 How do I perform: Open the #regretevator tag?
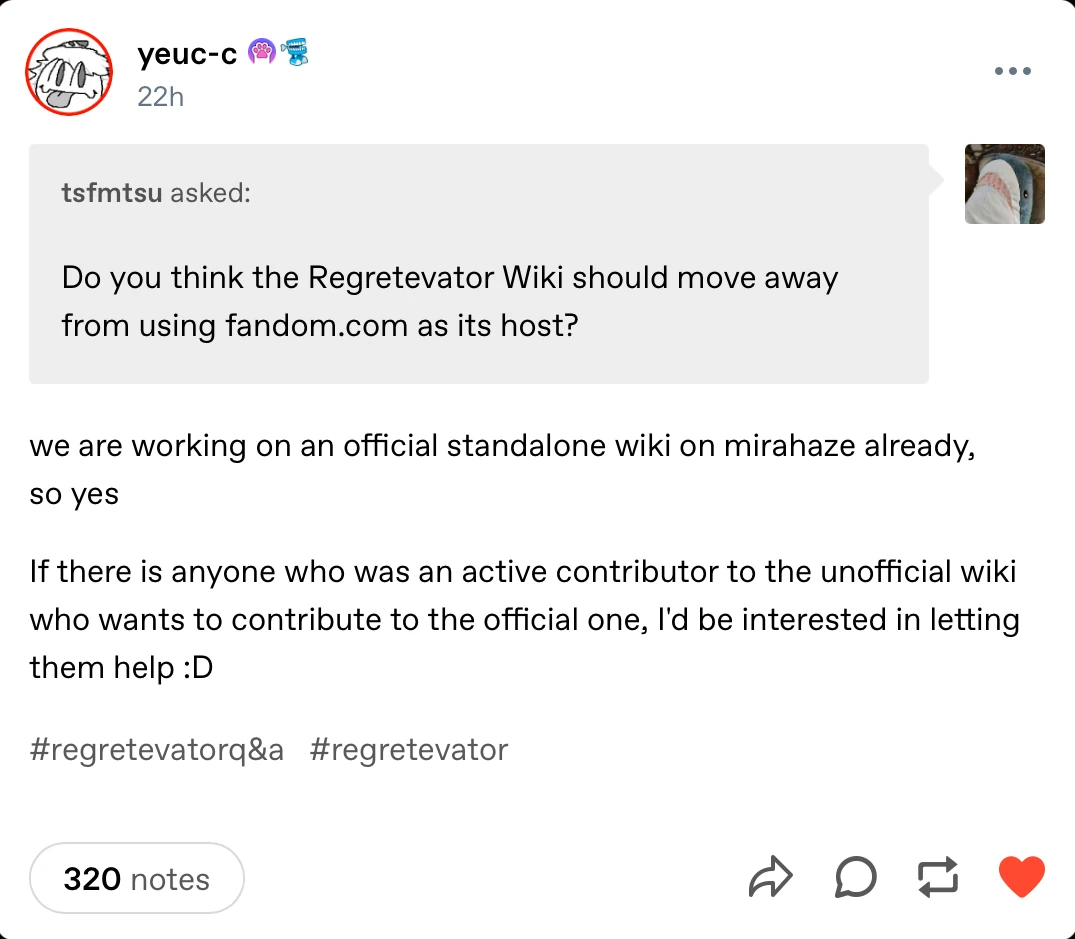409,749
